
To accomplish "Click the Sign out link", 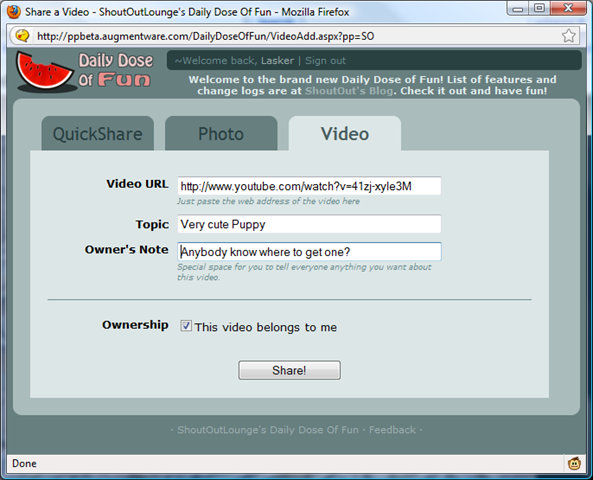I will [x=325, y=61].
